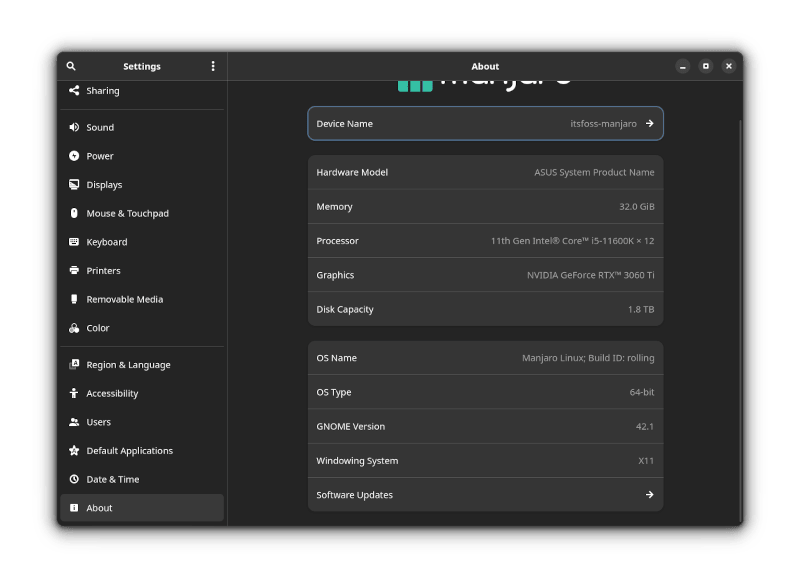Click the search icon in Settings header
Screen dimensions: 800x588
click(71, 66)
